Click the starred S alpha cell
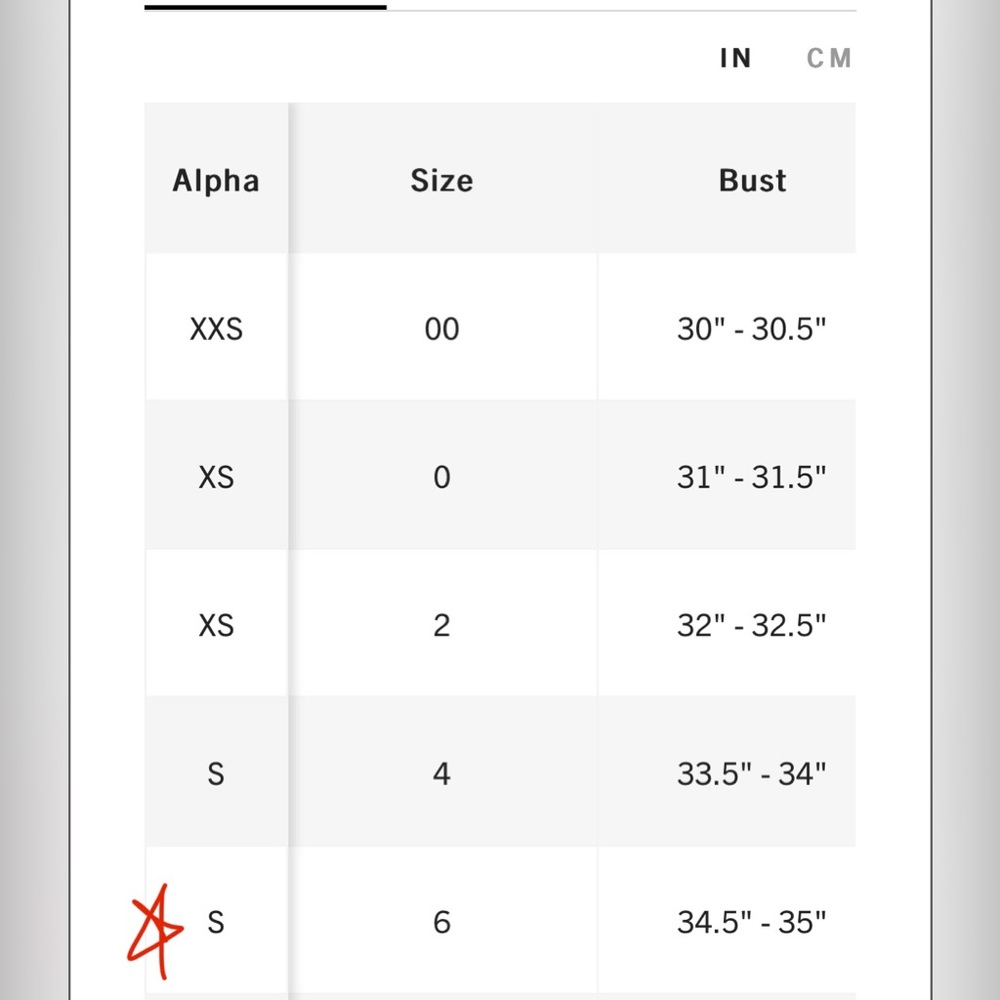Image resolution: width=1000 pixels, height=1000 pixels. (x=216, y=921)
